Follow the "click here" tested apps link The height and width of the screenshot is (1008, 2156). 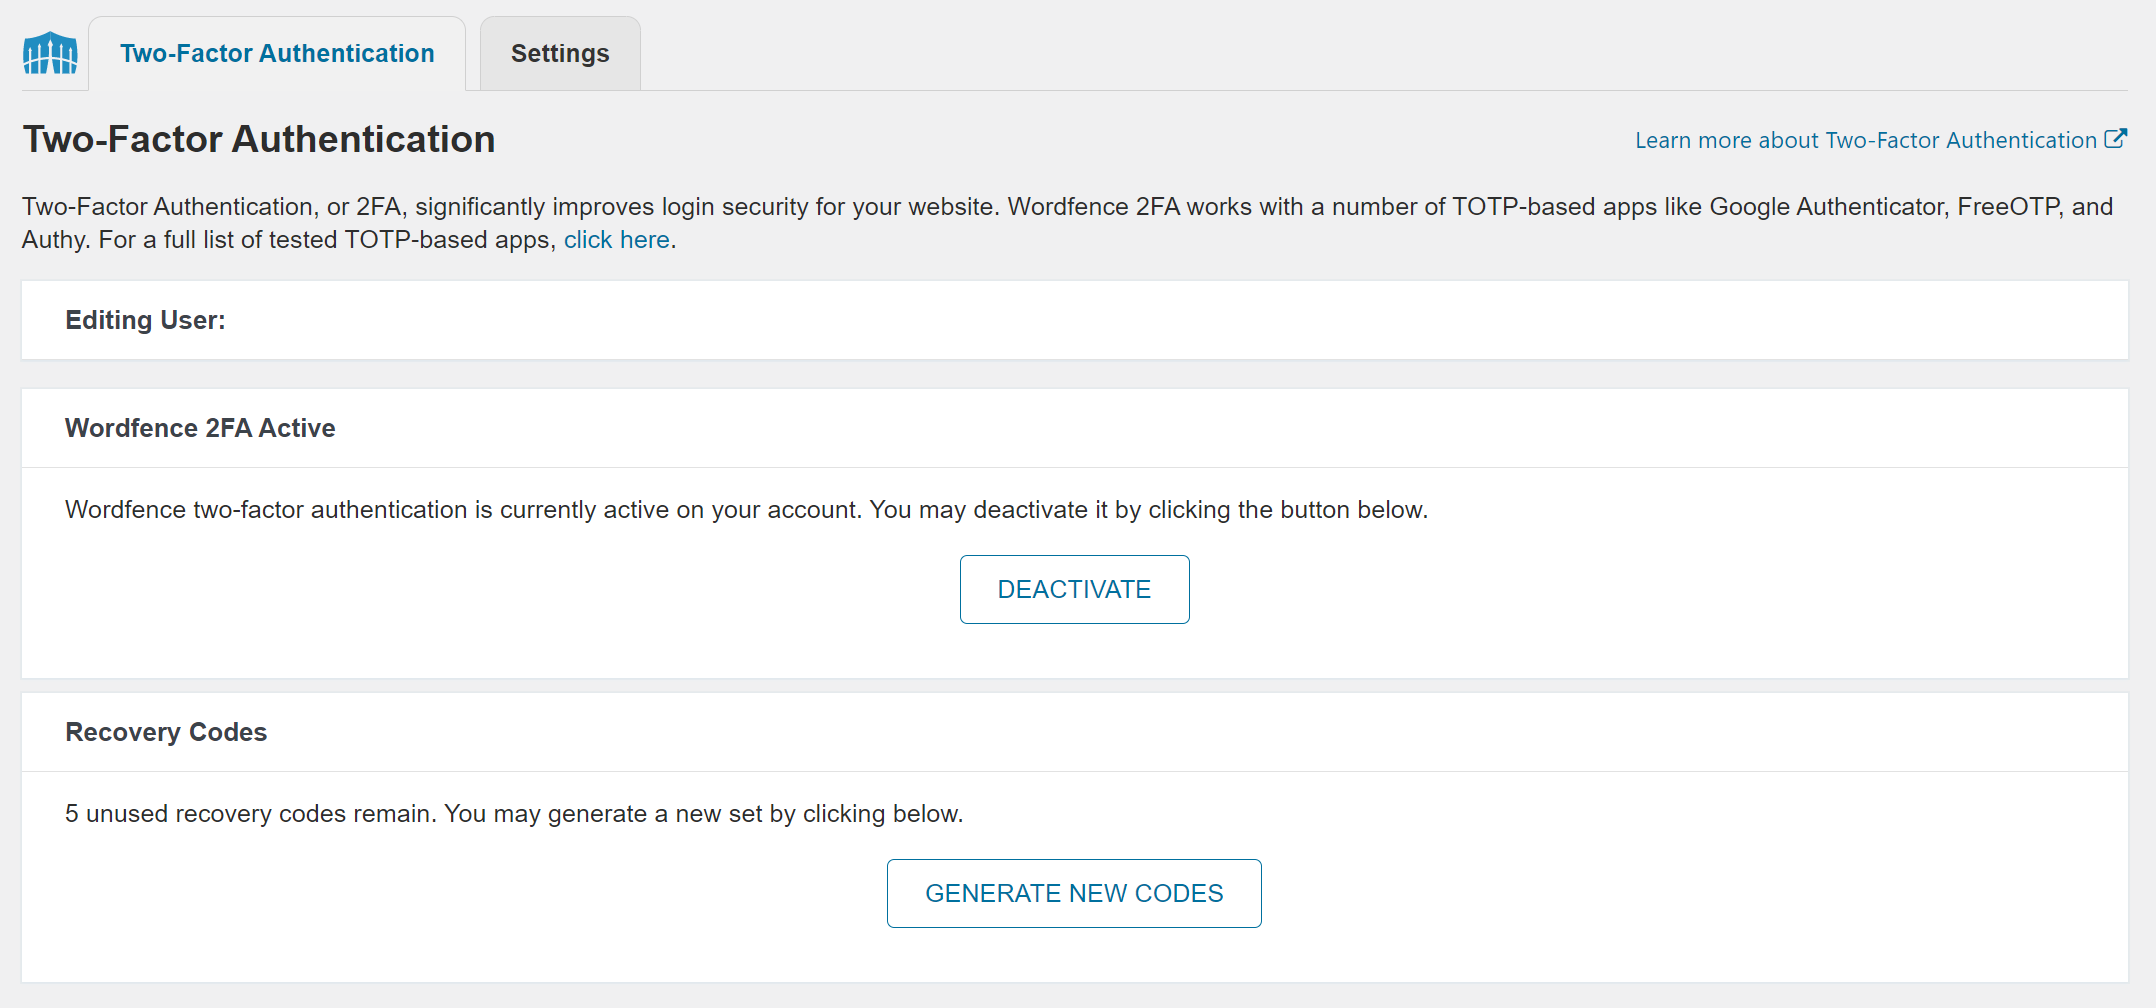[x=616, y=240]
